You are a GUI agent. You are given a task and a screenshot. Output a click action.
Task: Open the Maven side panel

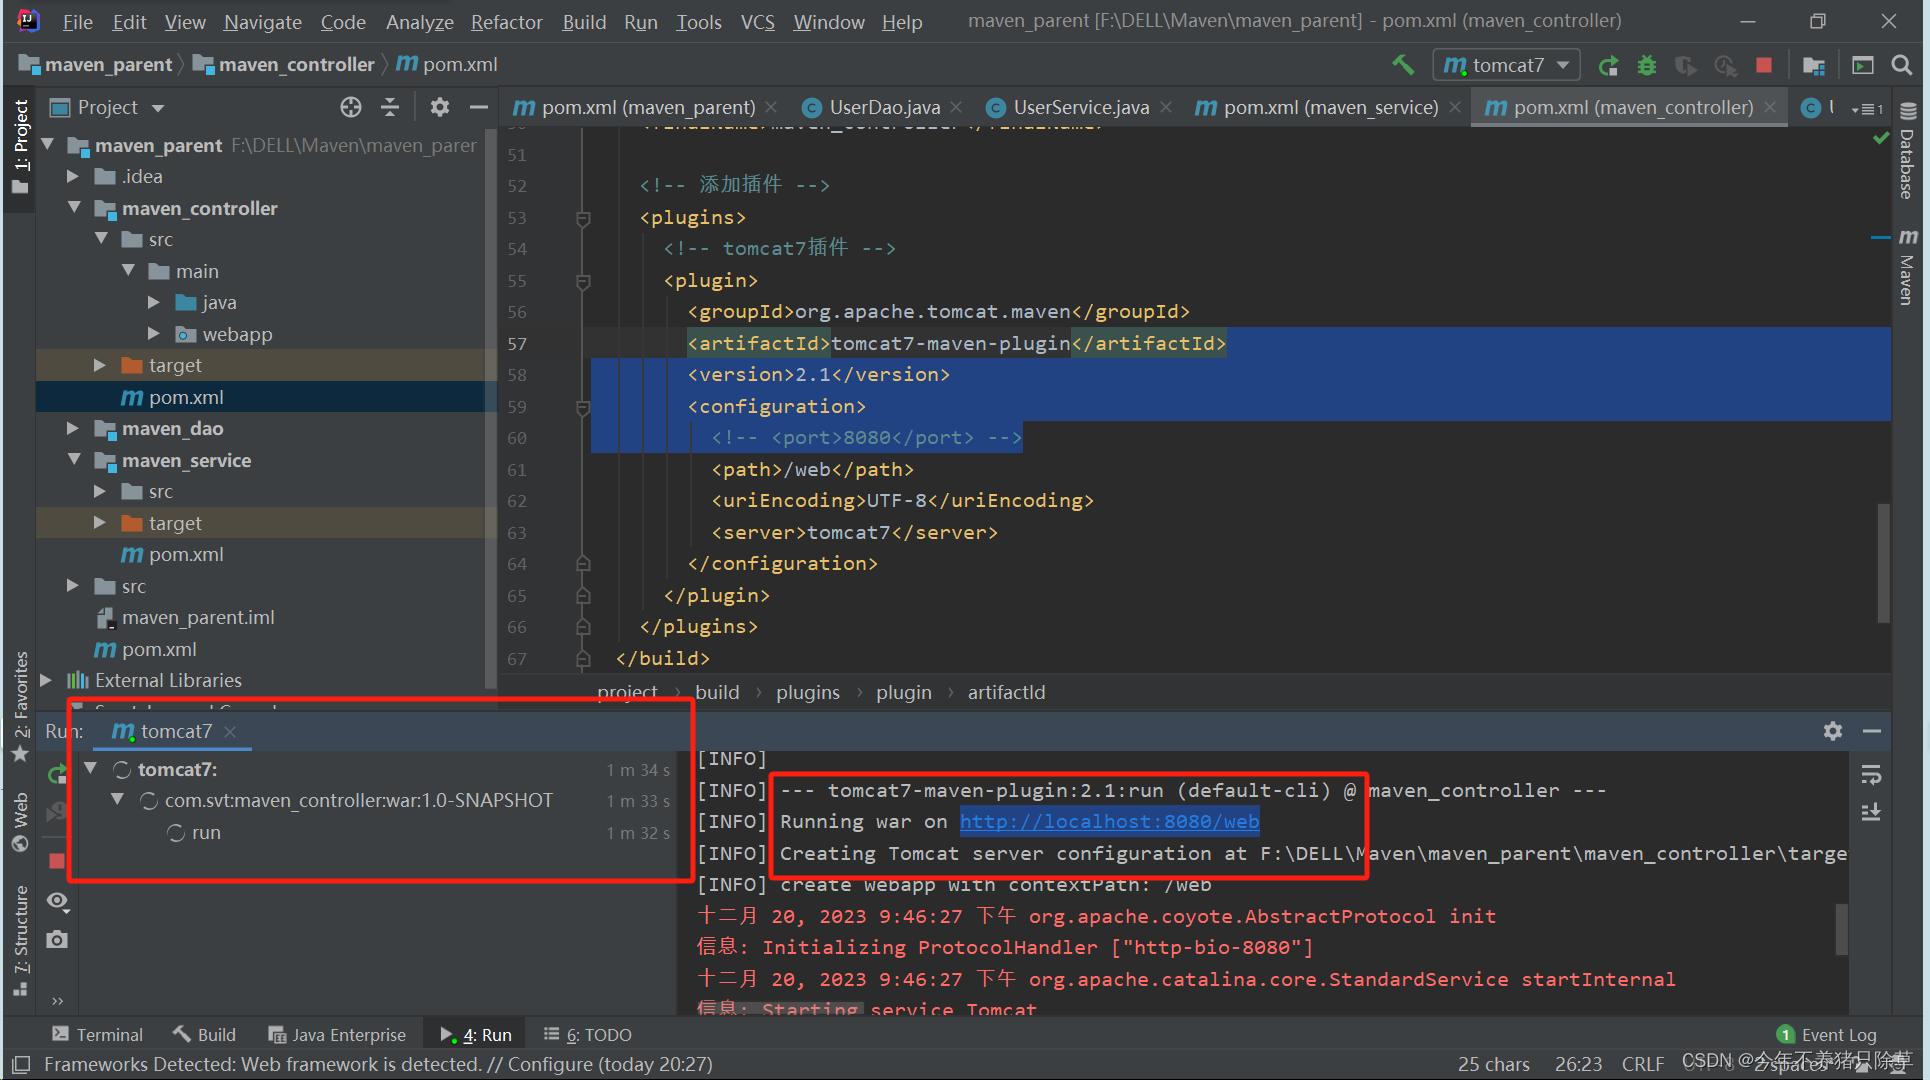[x=1908, y=267]
